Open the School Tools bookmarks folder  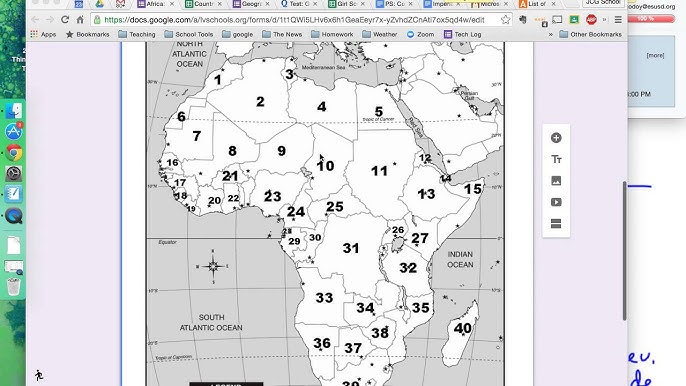click(189, 34)
